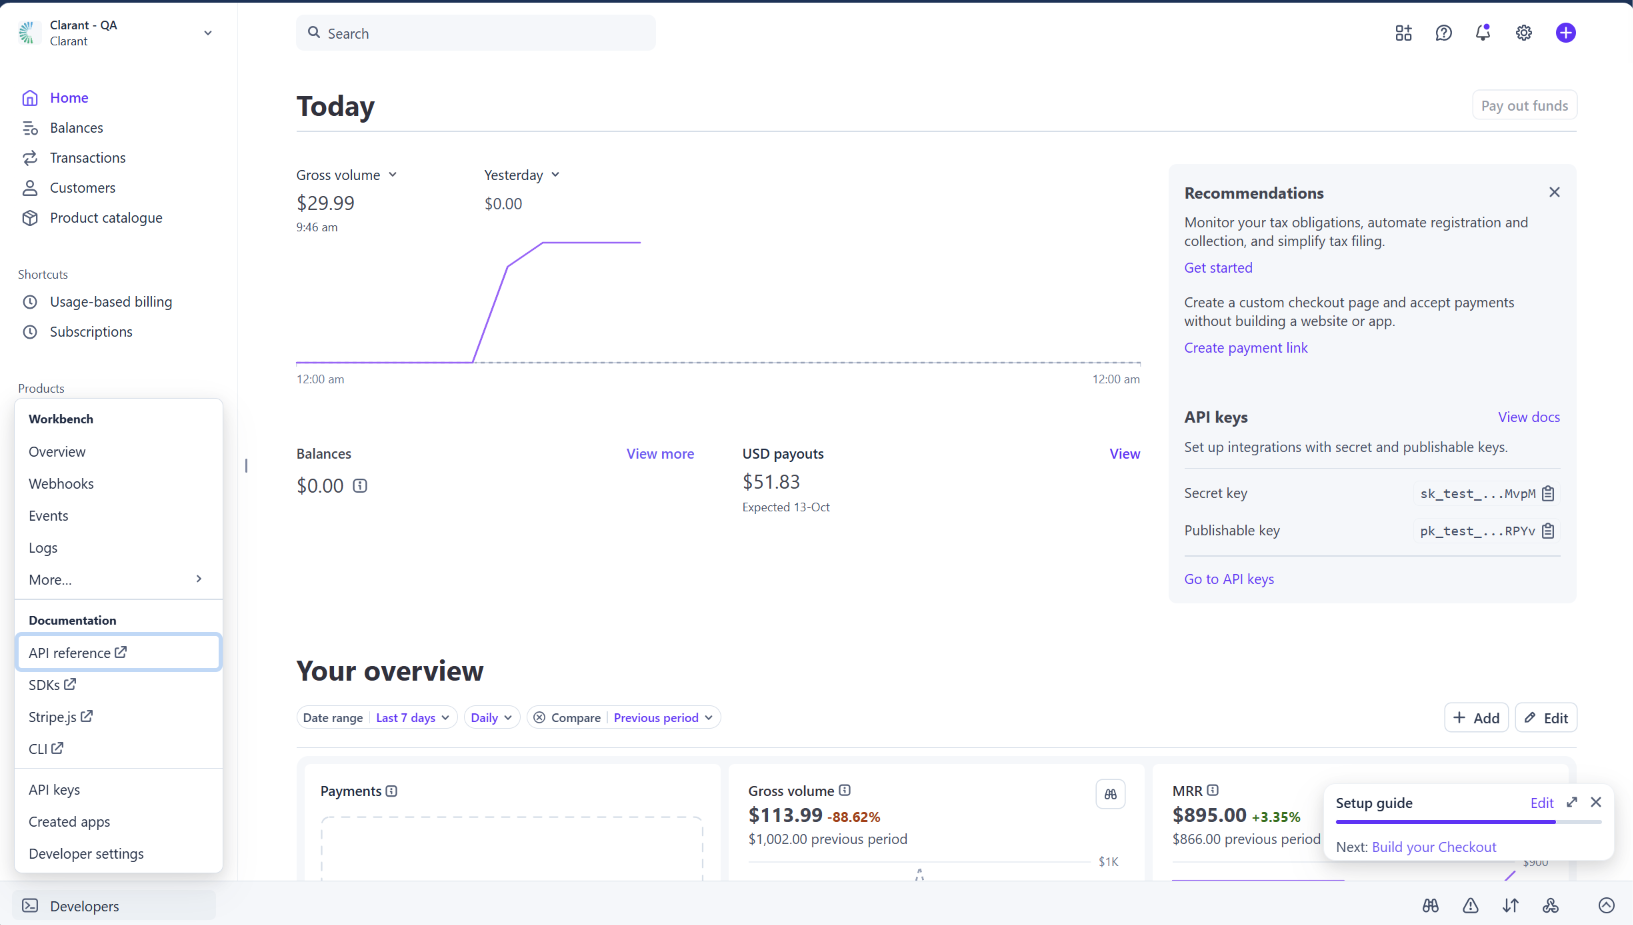Screen dimensions: 1633x925
Task: Copy the secret key with clipboard icon
Action: [x=1548, y=493]
